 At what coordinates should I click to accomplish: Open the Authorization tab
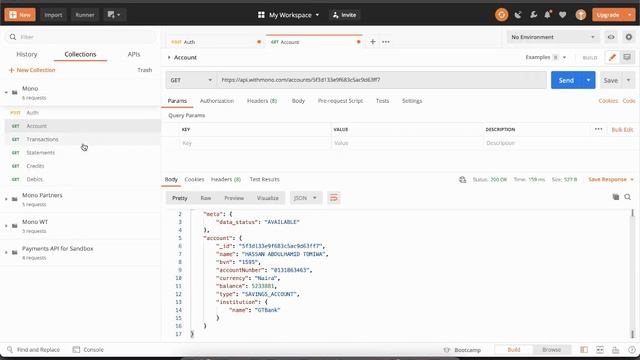pos(217,101)
